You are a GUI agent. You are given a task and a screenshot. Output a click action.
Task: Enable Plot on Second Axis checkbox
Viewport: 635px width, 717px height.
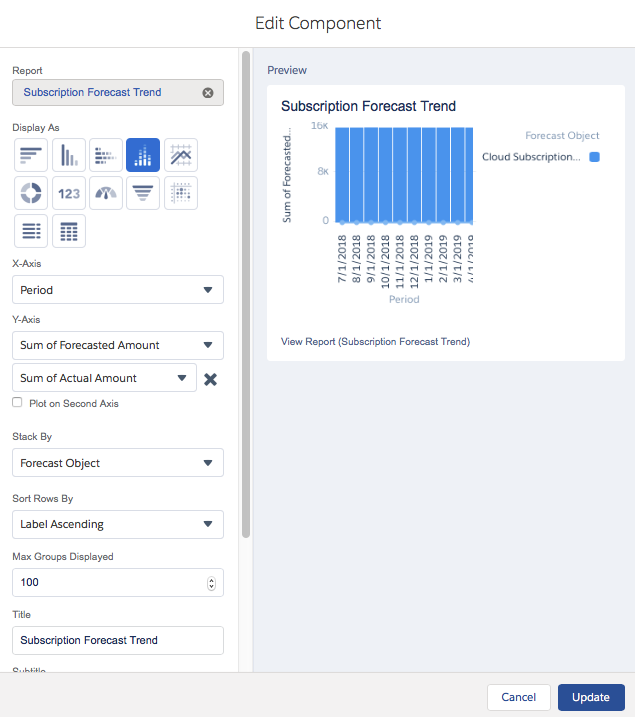17,403
